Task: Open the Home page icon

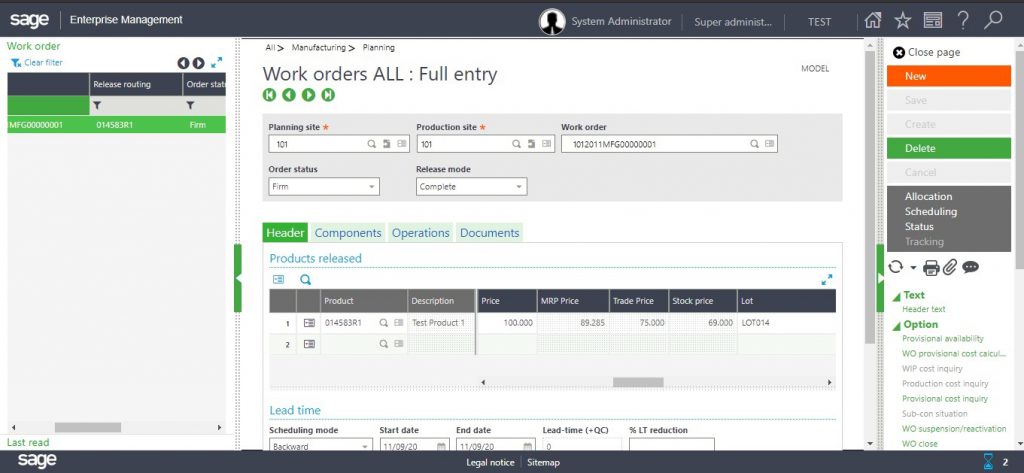Action: click(x=872, y=21)
